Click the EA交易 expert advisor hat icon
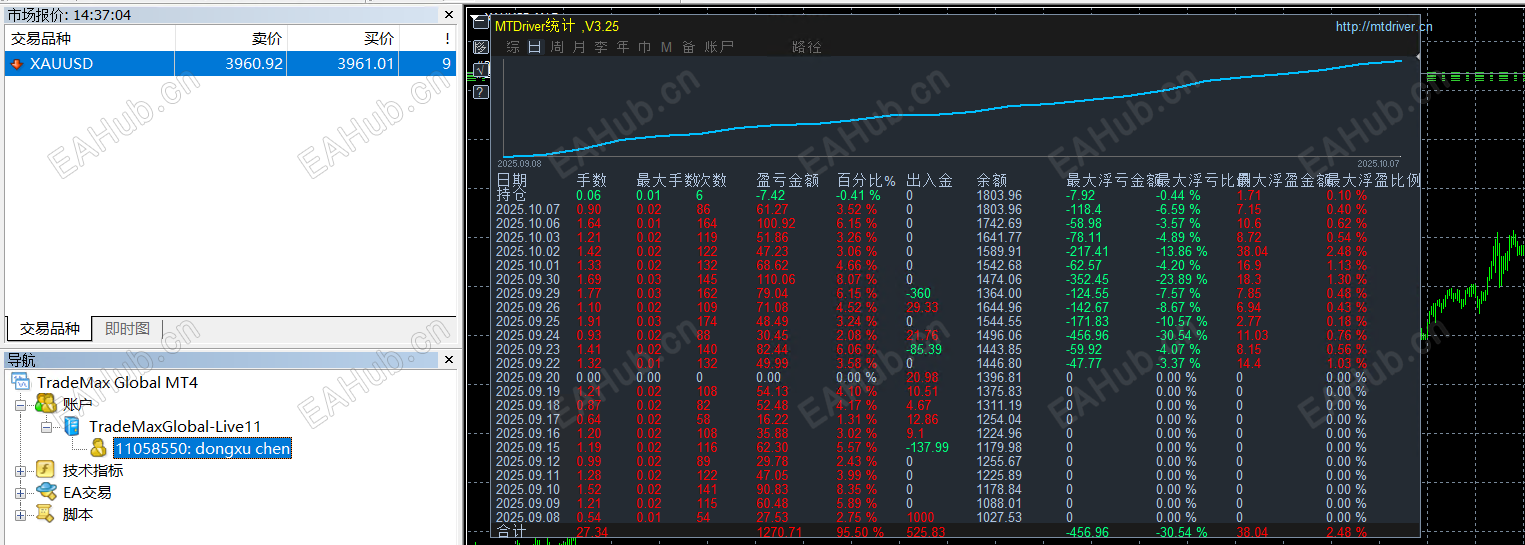1525x545 pixels. coord(46,492)
